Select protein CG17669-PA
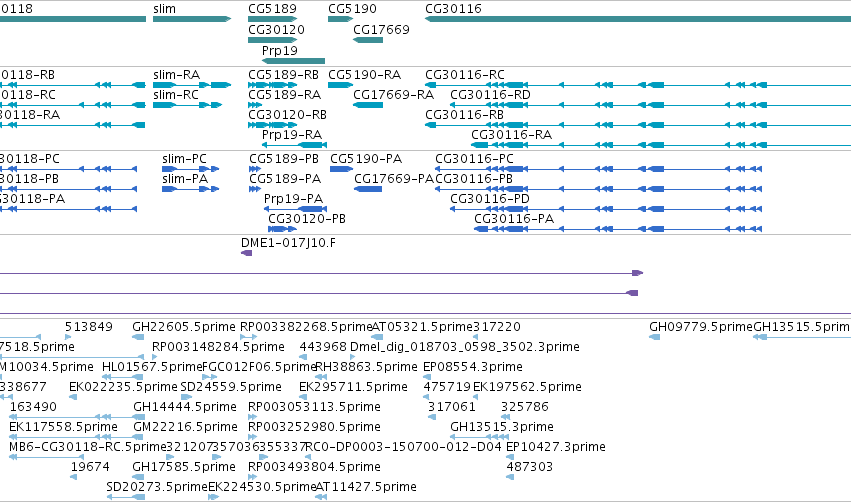Image resolution: width=851 pixels, height=502 pixels. (x=394, y=179)
